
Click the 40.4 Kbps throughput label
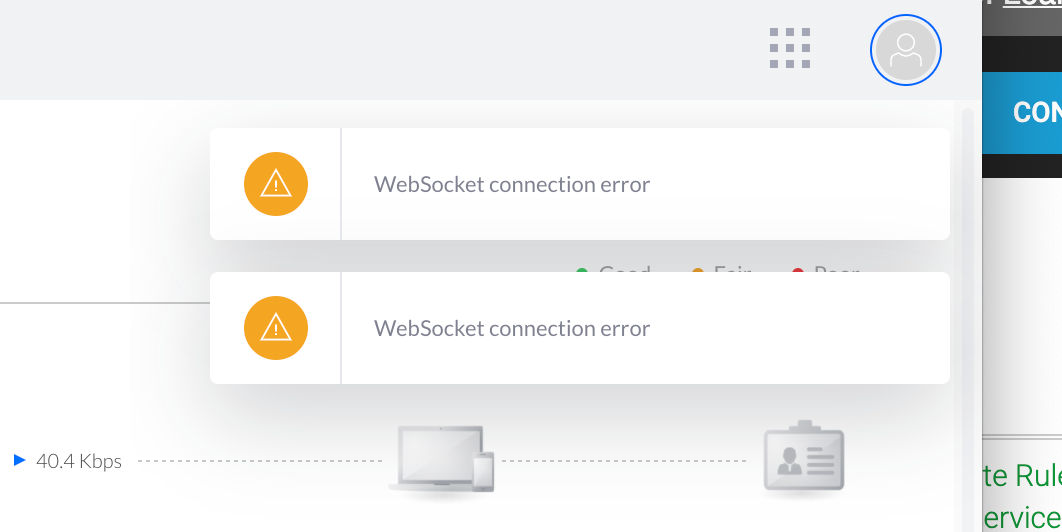(79, 462)
